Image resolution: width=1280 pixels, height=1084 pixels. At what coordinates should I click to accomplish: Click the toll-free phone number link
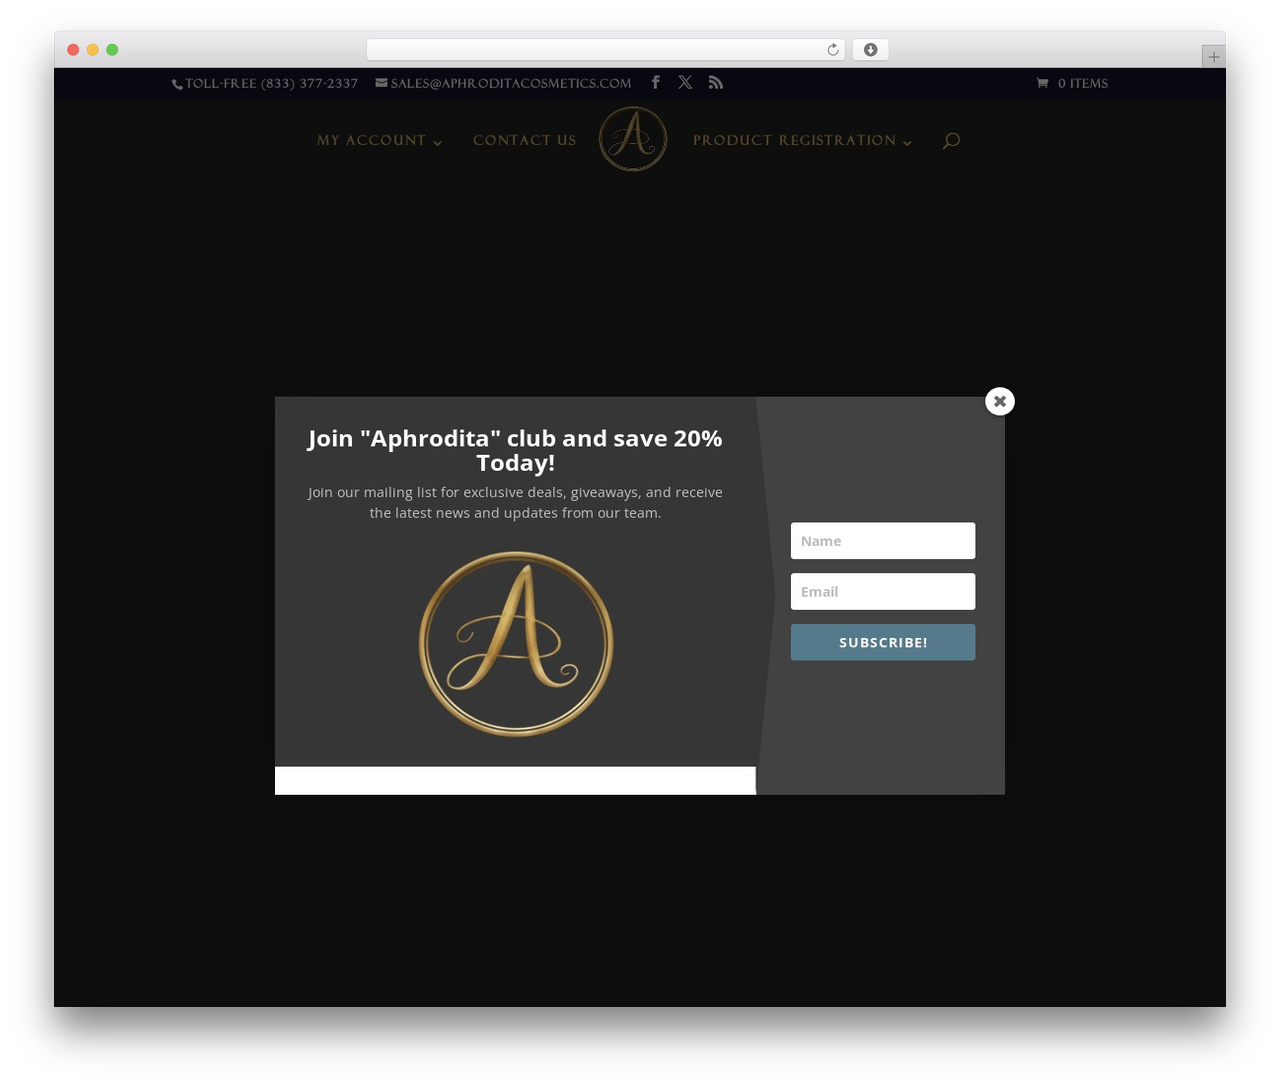[271, 83]
